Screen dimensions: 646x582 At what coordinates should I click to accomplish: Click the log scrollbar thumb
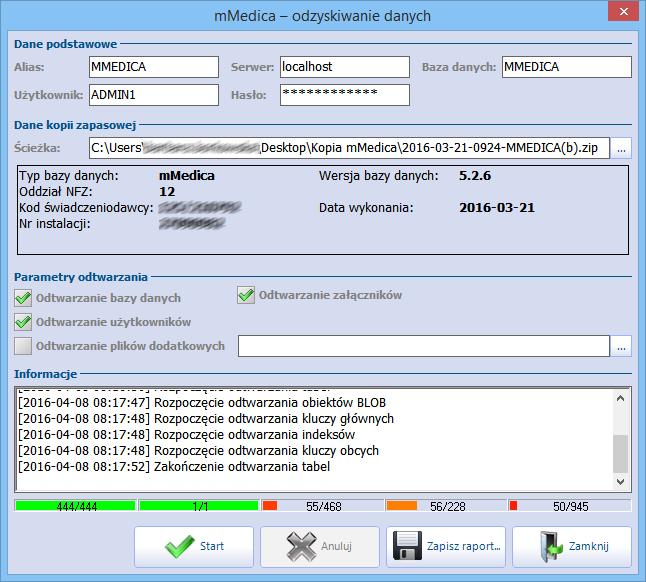[620, 454]
